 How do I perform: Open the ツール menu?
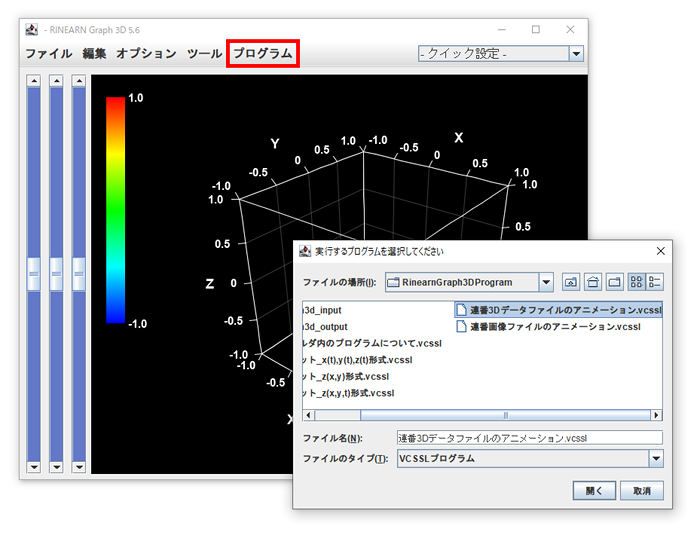click(204, 54)
